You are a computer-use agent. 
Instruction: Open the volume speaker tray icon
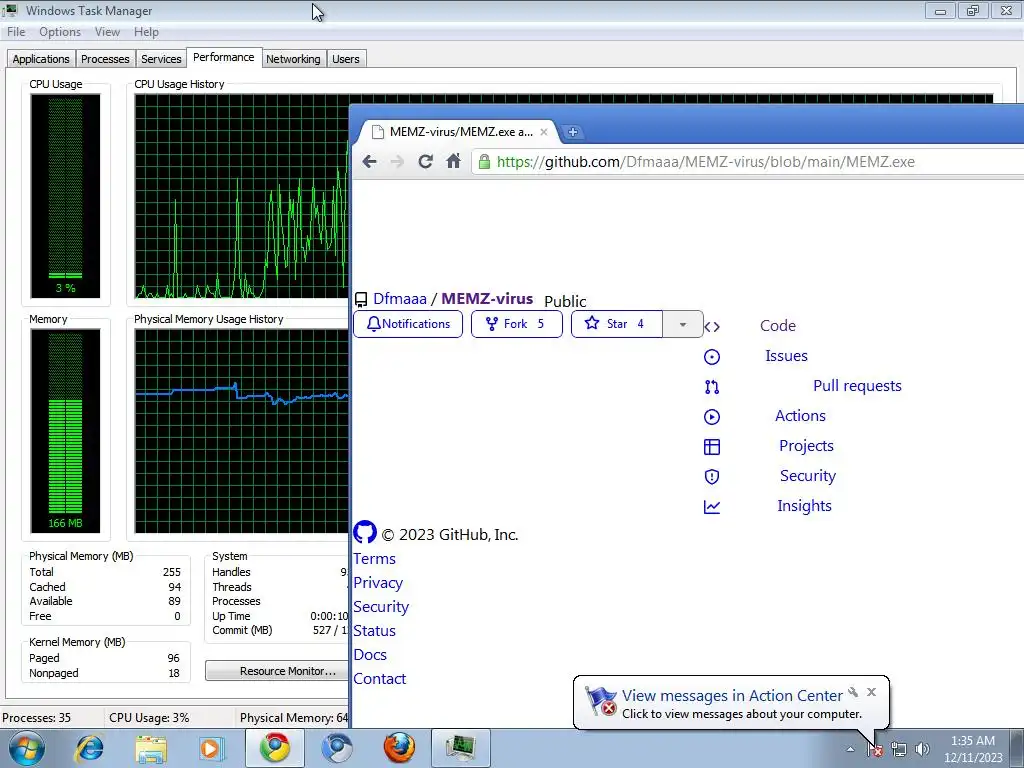[x=922, y=749]
